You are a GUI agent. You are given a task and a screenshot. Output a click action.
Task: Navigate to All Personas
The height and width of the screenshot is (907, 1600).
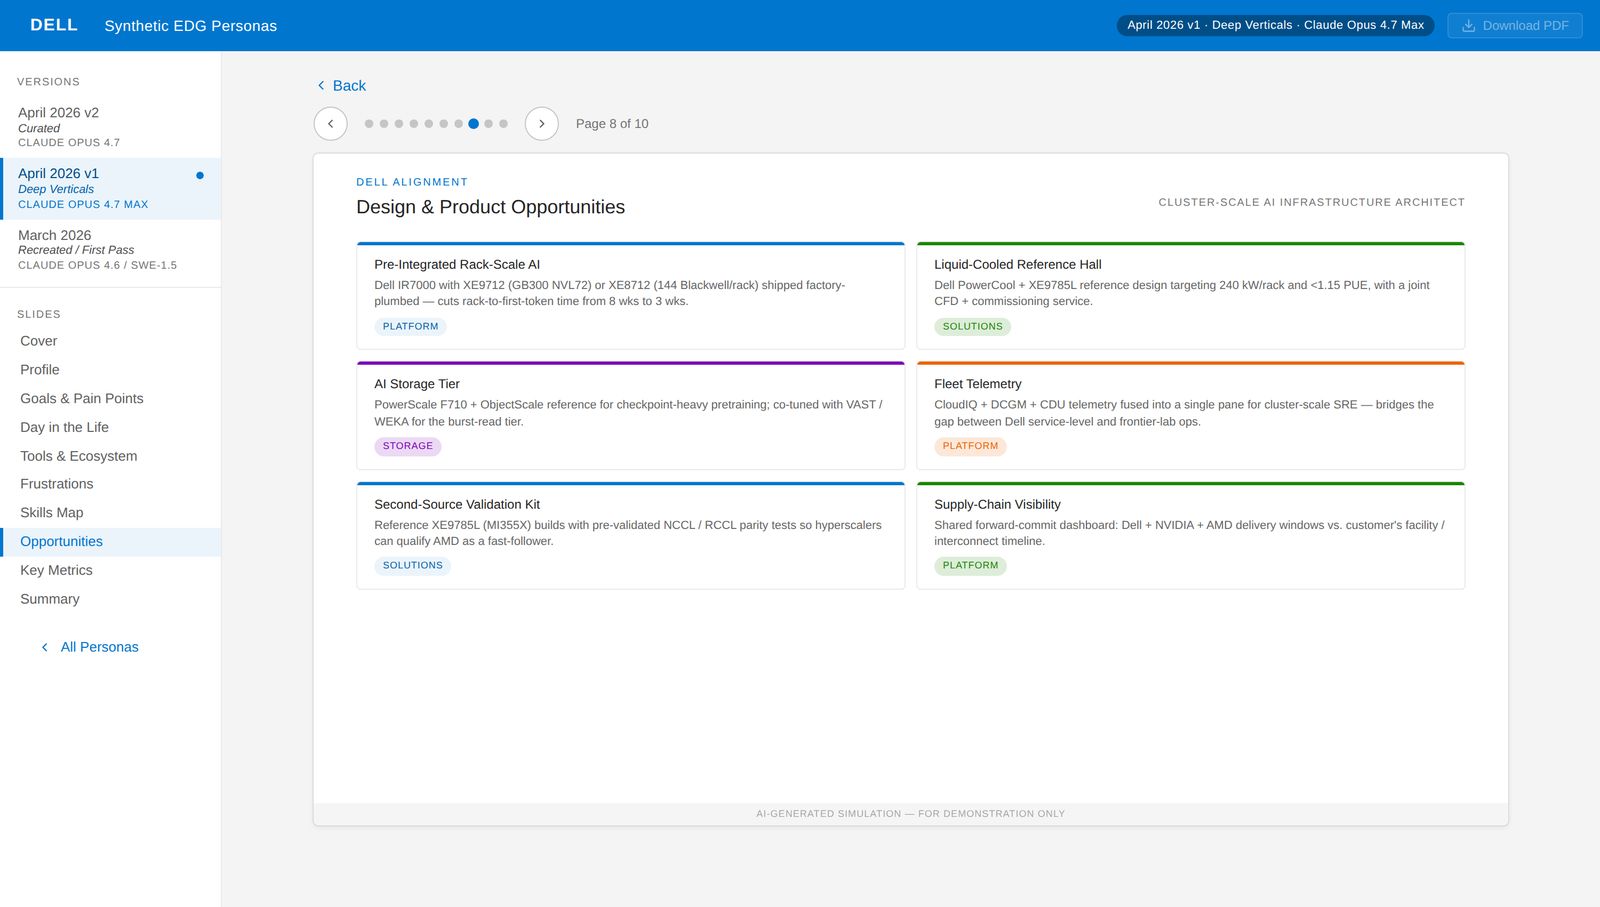click(x=99, y=647)
